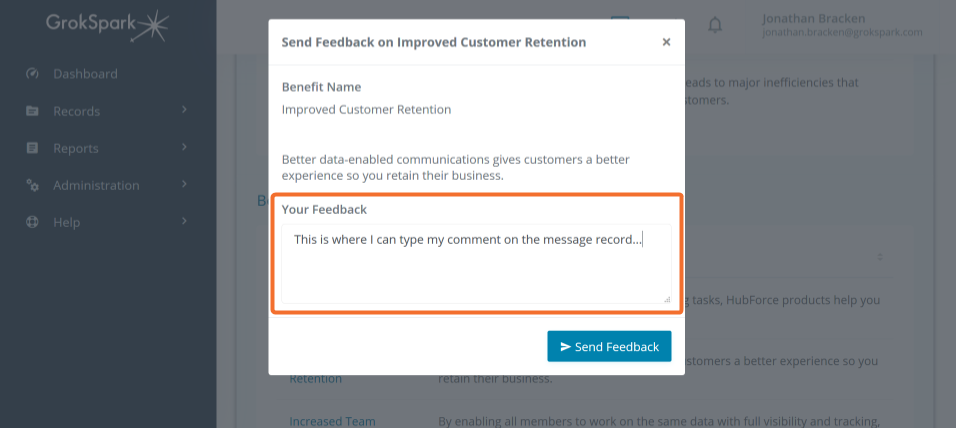Expand the Records submenu chevron

pyautogui.click(x=184, y=110)
